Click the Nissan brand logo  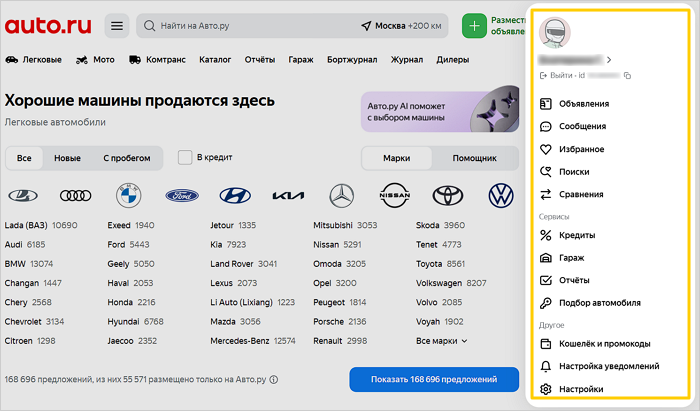(395, 195)
